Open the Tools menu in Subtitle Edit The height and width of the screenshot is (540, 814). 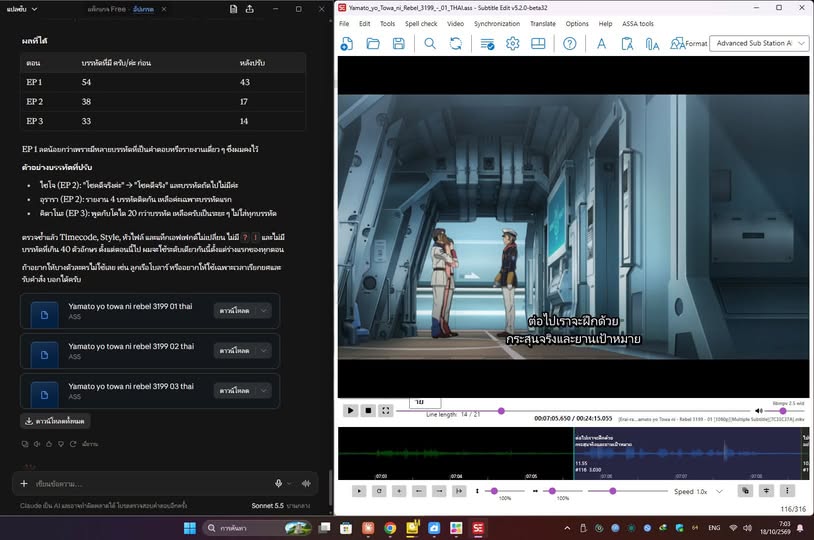(x=387, y=24)
